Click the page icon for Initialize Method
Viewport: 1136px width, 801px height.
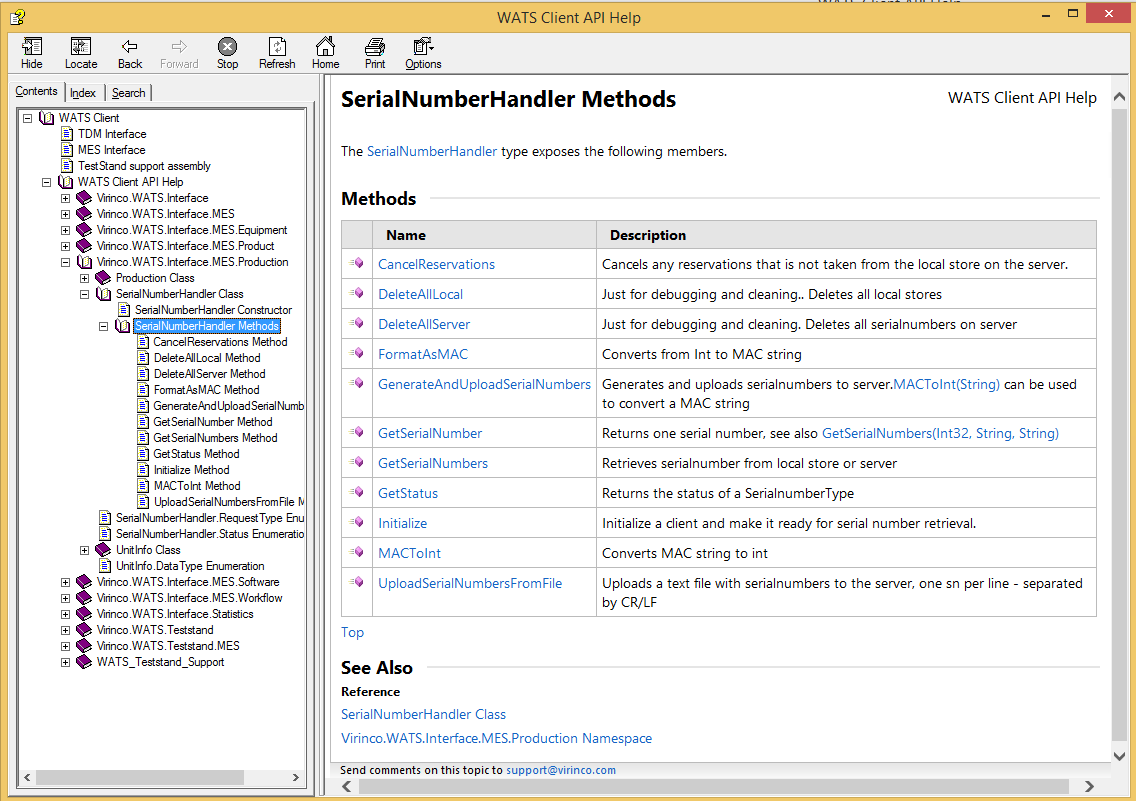[143, 470]
